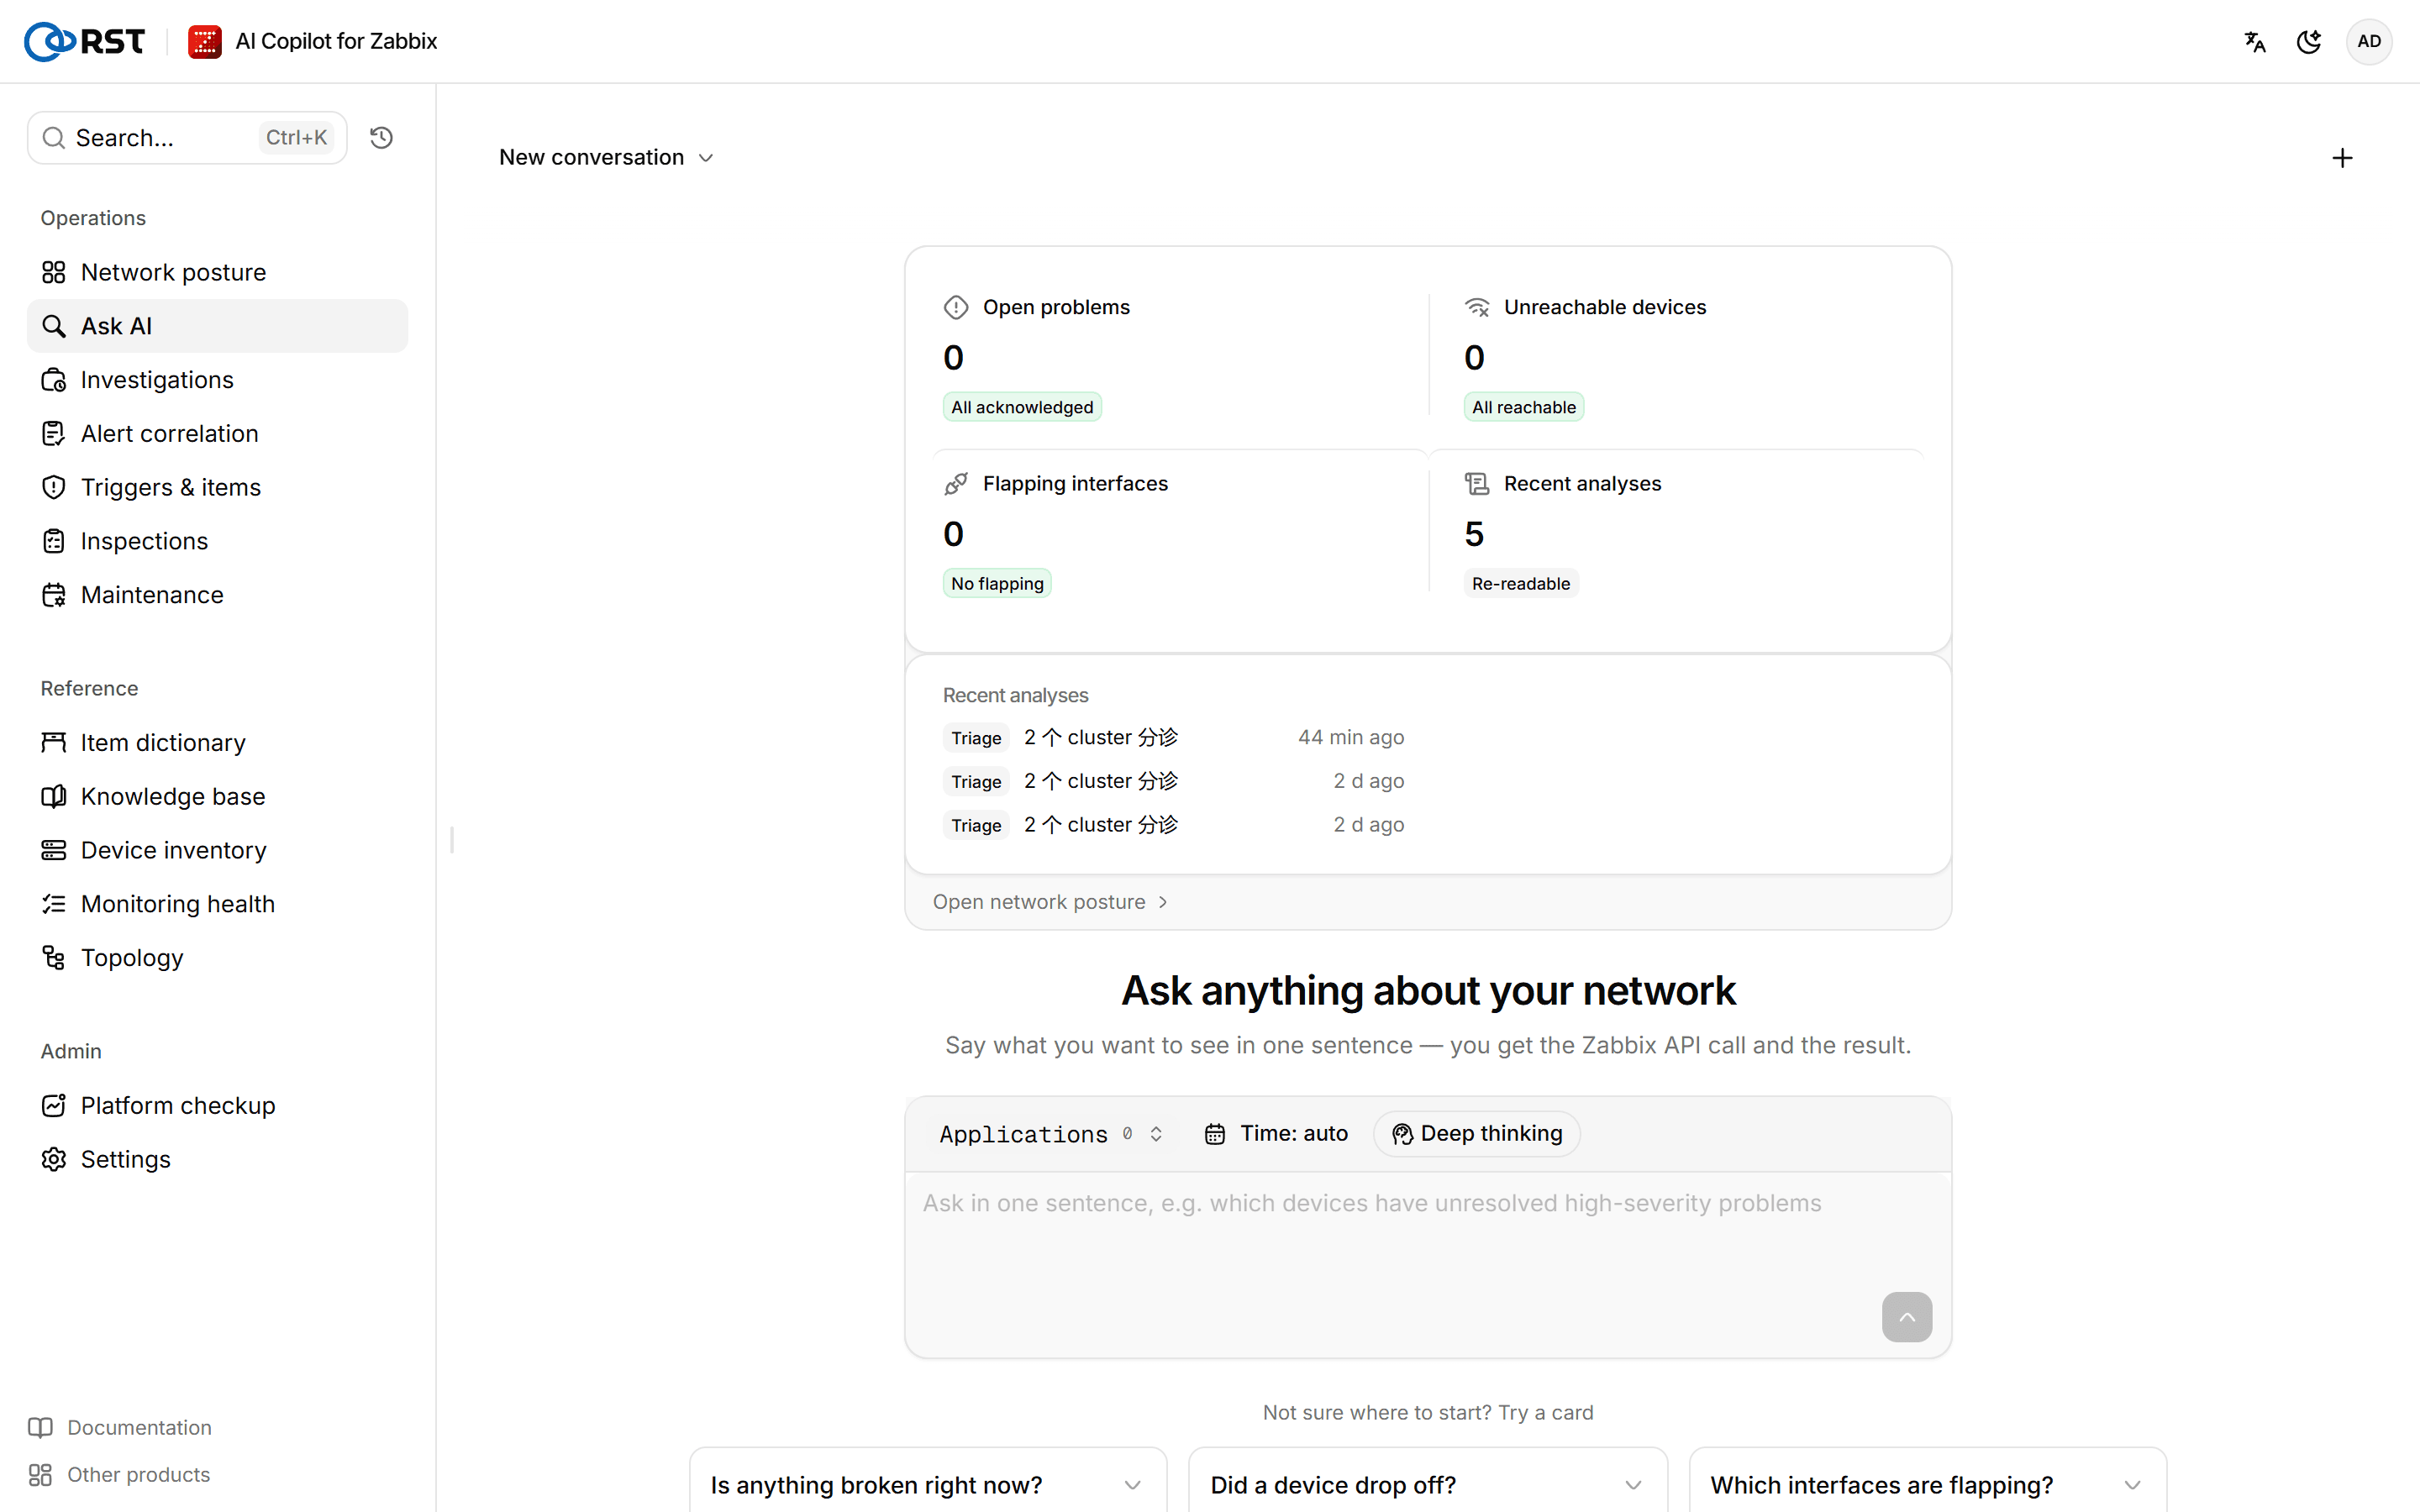Image resolution: width=2420 pixels, height=1512 pixels.
Task: Open Knowledge base reference
Action: (x=217, y=796)
